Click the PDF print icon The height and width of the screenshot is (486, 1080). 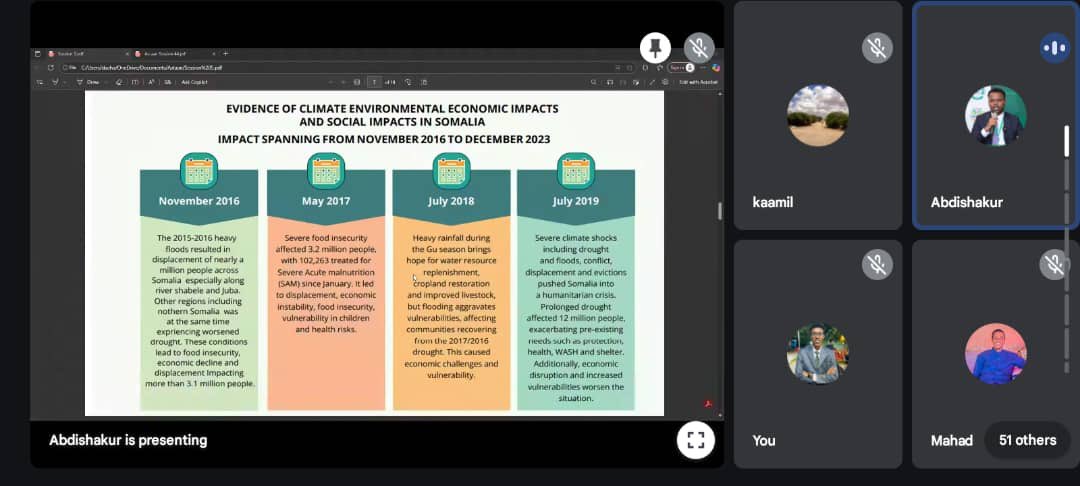coord(609,82)
